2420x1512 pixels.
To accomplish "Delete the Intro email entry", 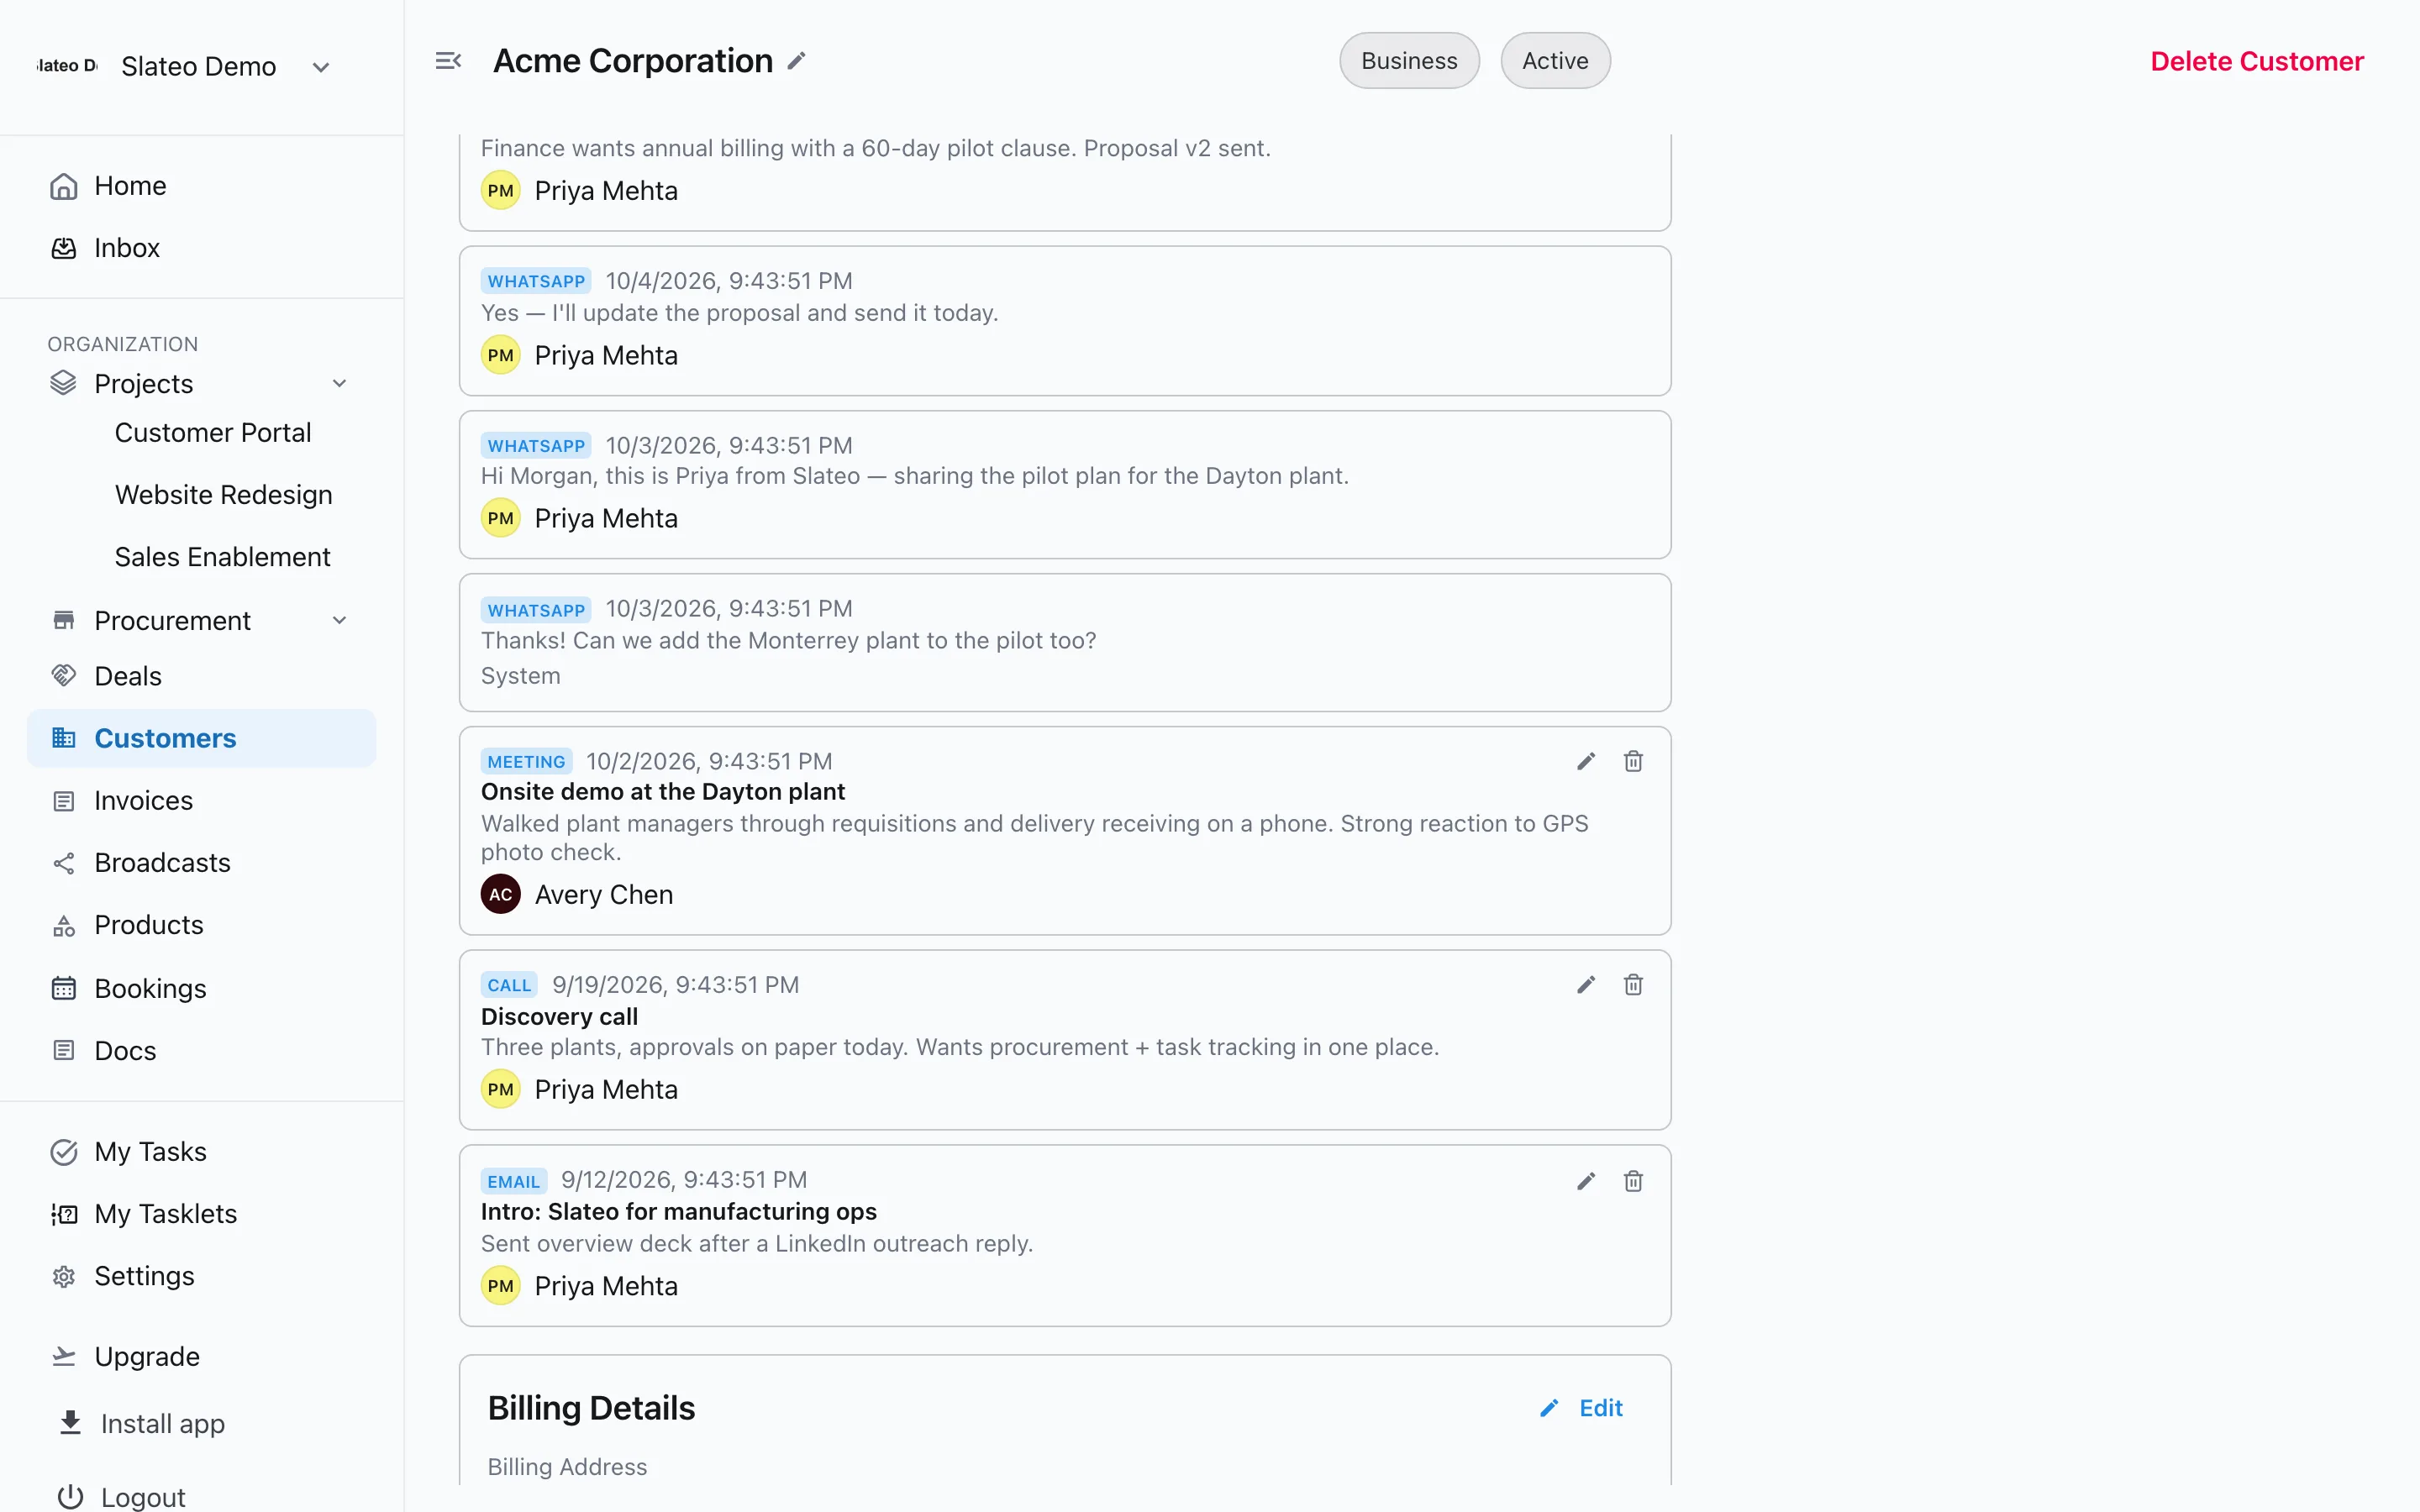I will tap(1633, 1182).
